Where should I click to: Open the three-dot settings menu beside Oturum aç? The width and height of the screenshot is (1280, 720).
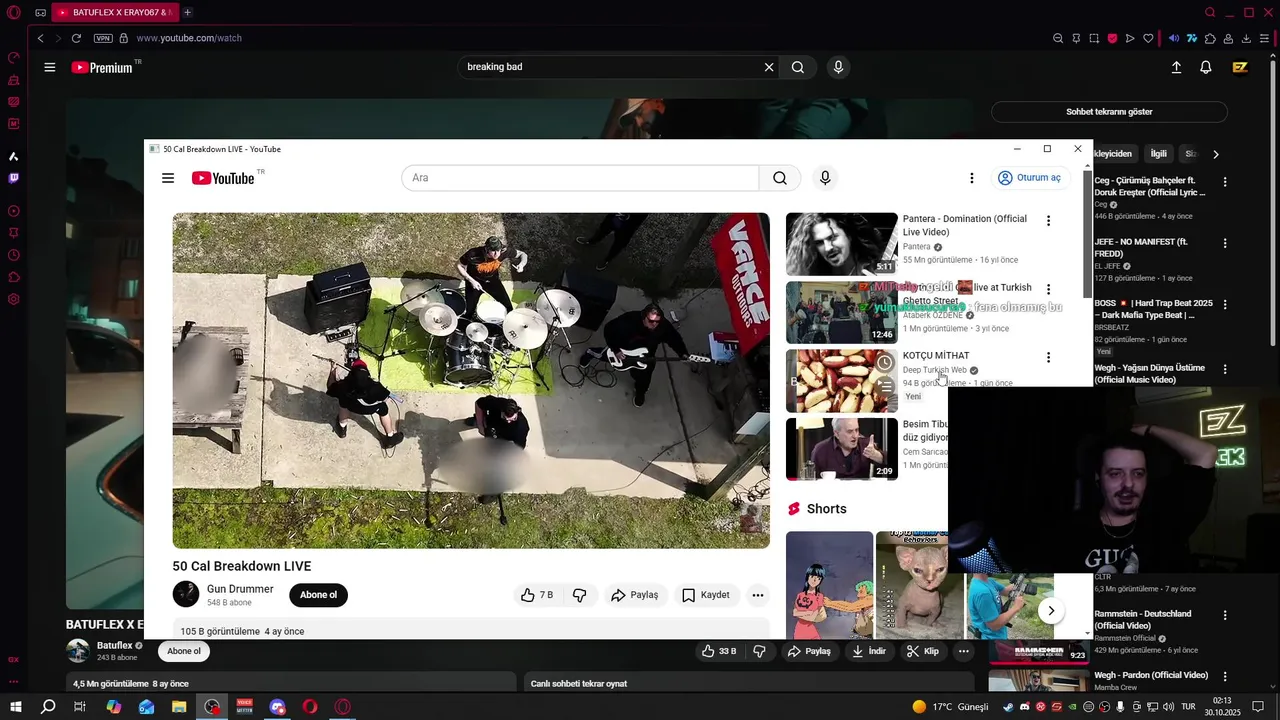click(971, 178)
